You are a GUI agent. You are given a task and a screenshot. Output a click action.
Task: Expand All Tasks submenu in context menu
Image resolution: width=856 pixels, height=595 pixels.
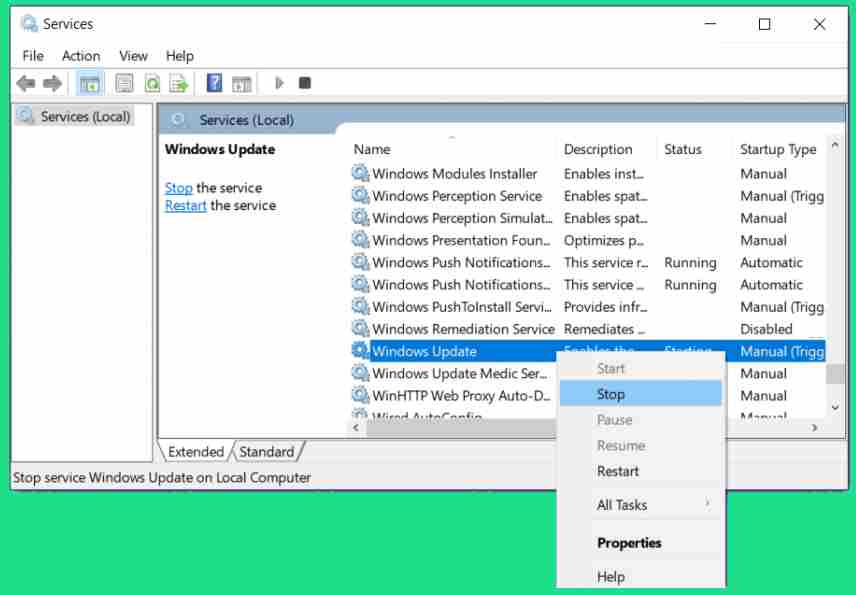coord(640,505)
